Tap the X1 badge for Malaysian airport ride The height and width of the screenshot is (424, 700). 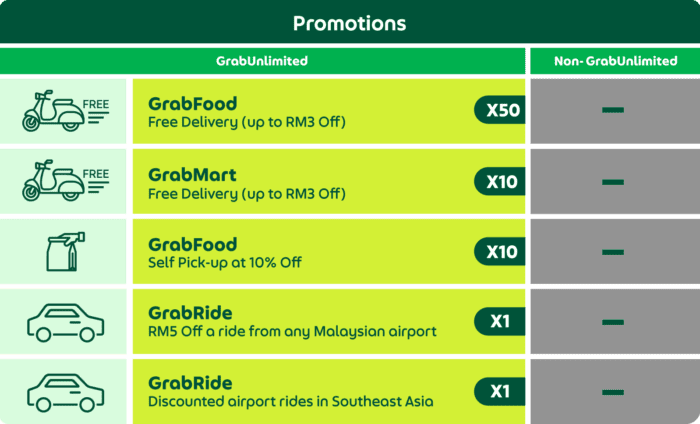[500, 321]
